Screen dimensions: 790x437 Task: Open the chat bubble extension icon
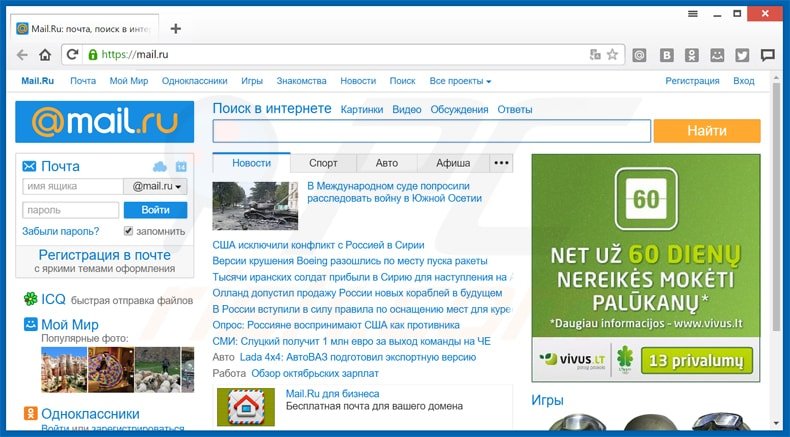pyautogui.click(x=767, y=55)
